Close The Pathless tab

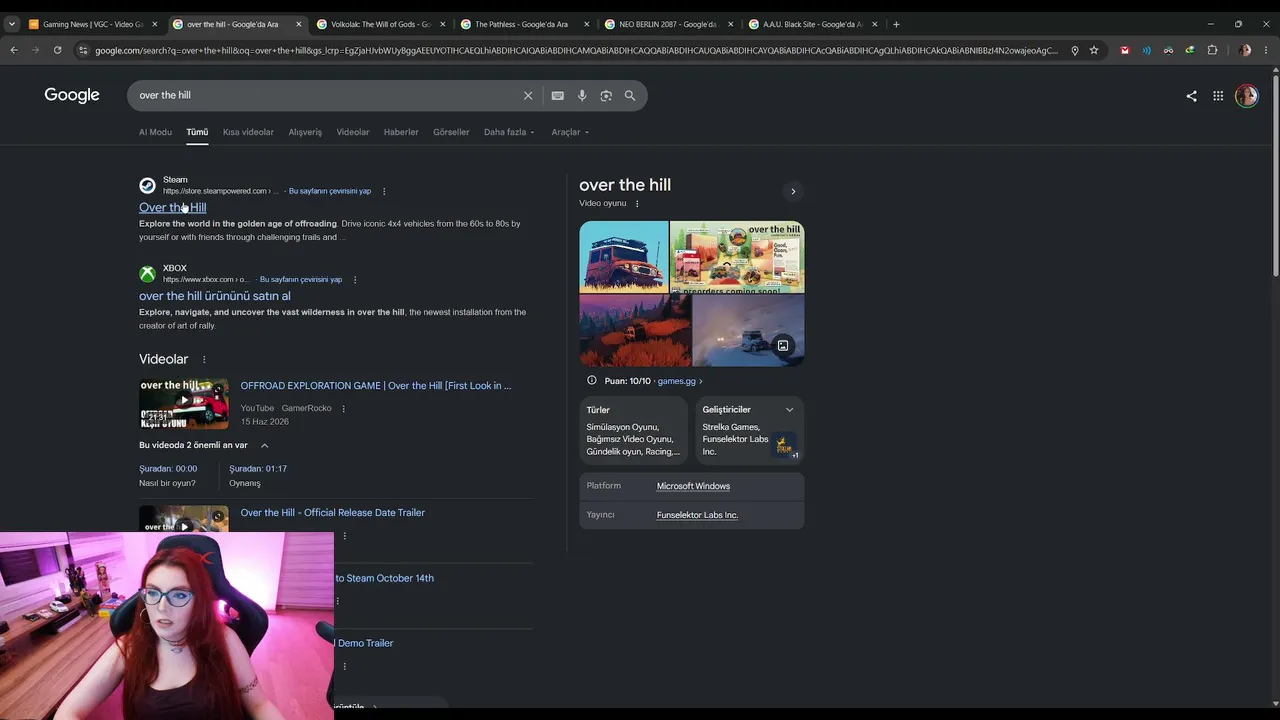click(x=586, y=24)
